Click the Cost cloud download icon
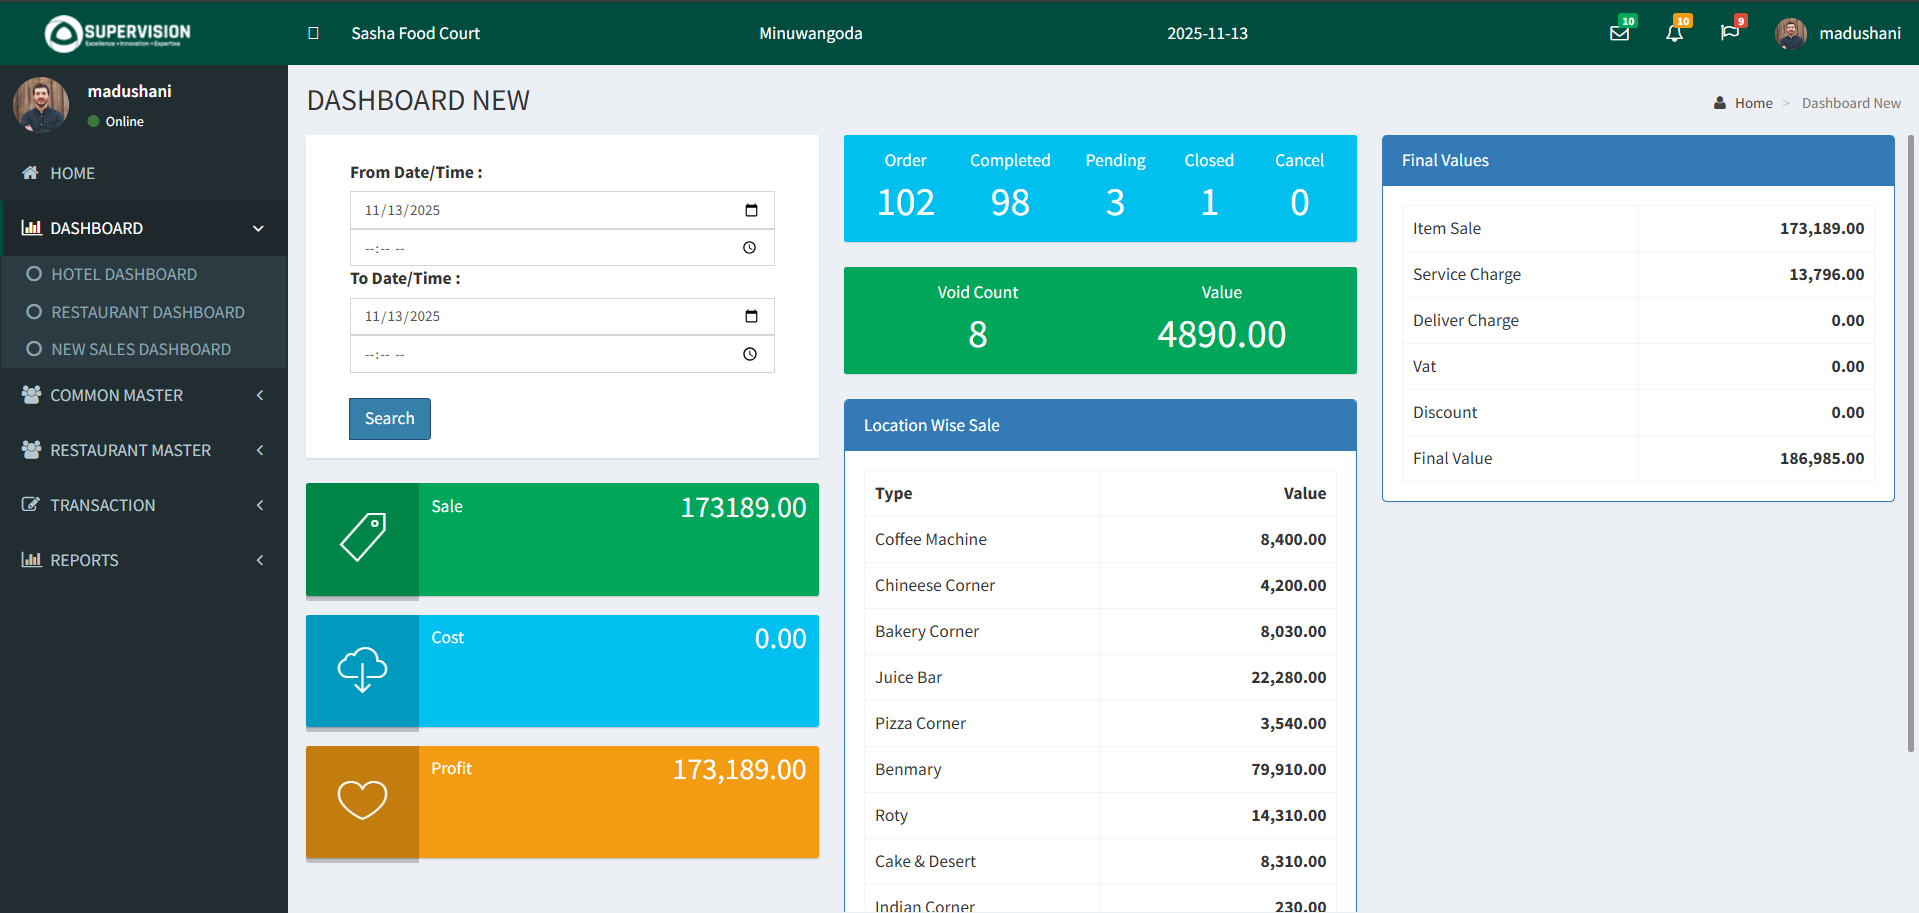The width and height of the screenshot is (1919, 913). pyautogui.click(x=362, y=670)
